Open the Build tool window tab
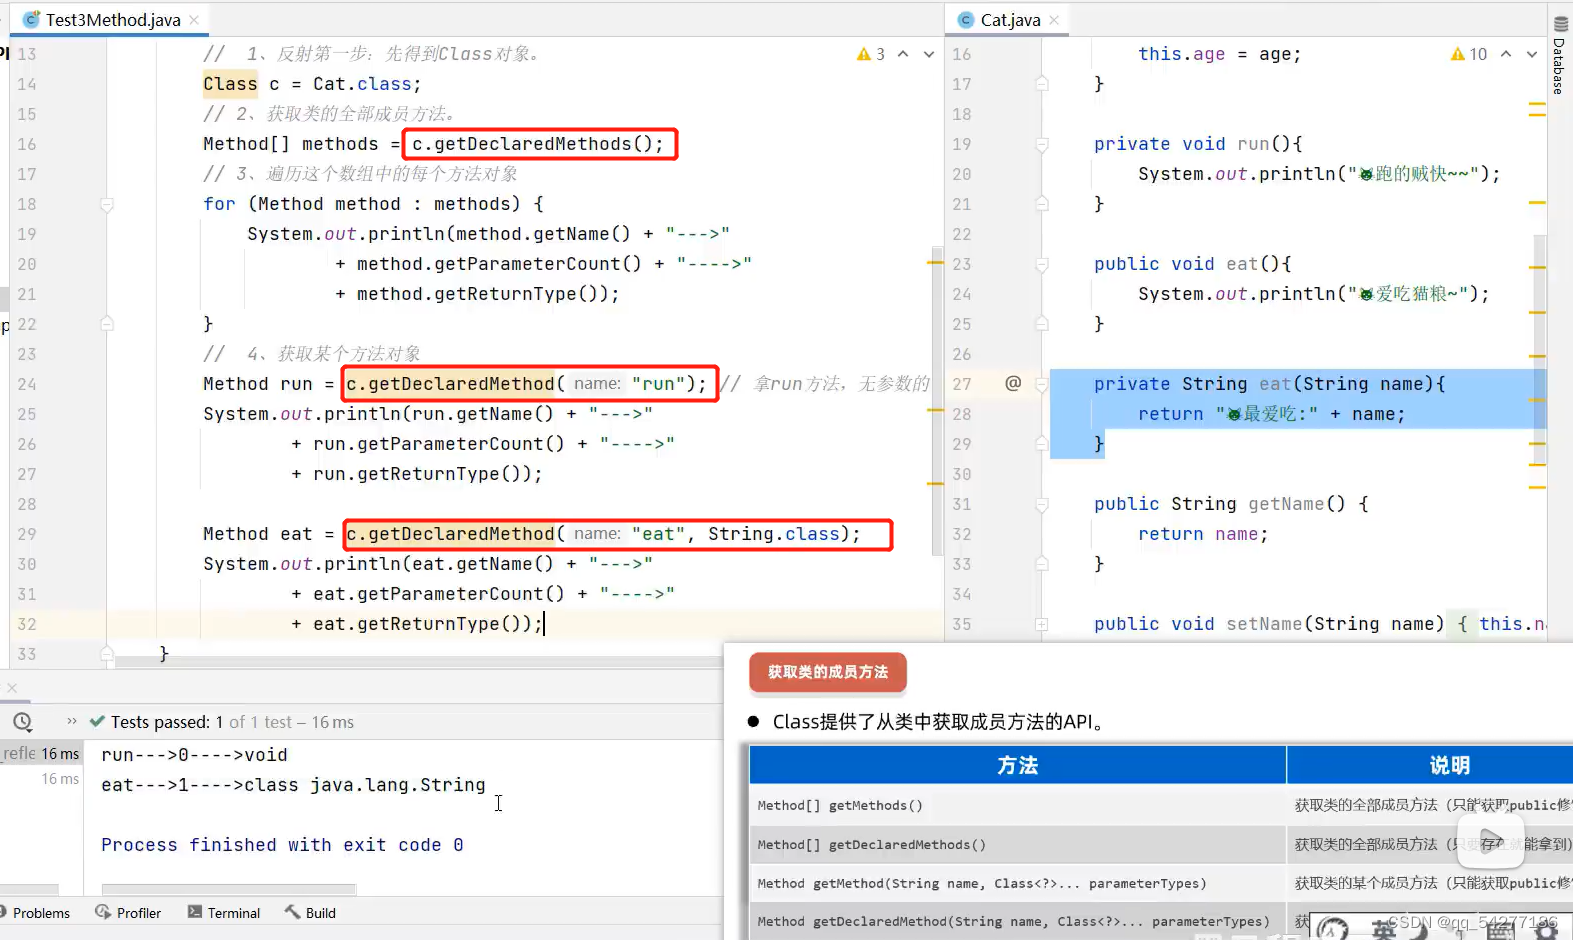This screenshot has width=1573, height=940. pos(310,913)
